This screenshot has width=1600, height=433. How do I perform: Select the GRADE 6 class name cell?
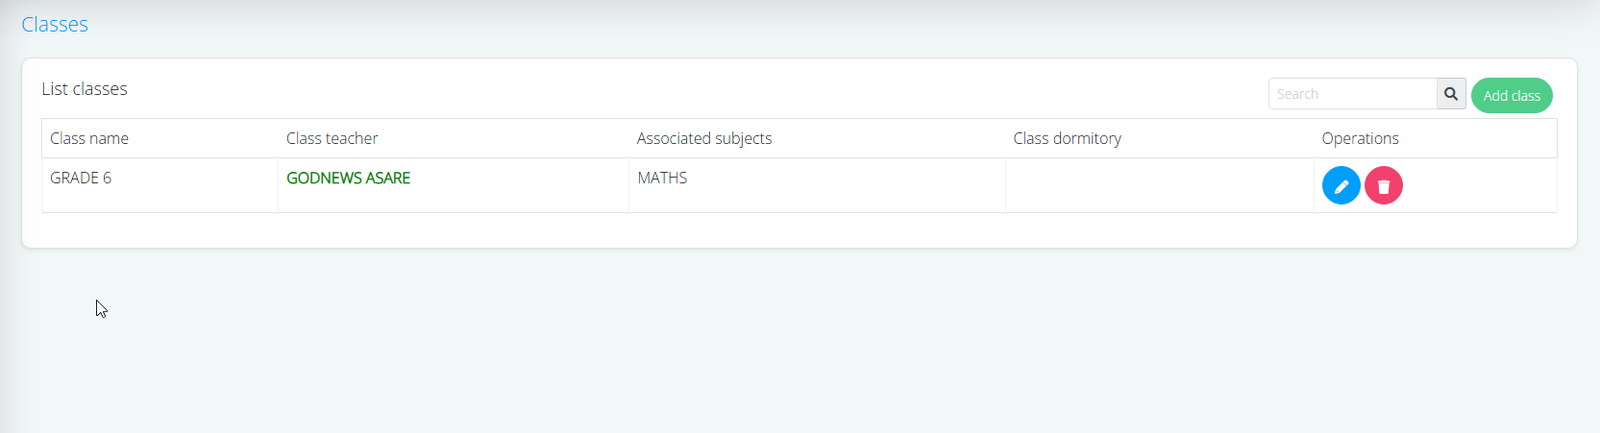tap(81, 178)
